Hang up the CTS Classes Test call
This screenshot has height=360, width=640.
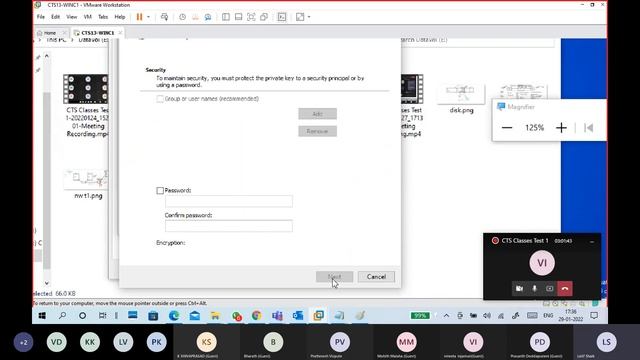click(x=565, y=289)
